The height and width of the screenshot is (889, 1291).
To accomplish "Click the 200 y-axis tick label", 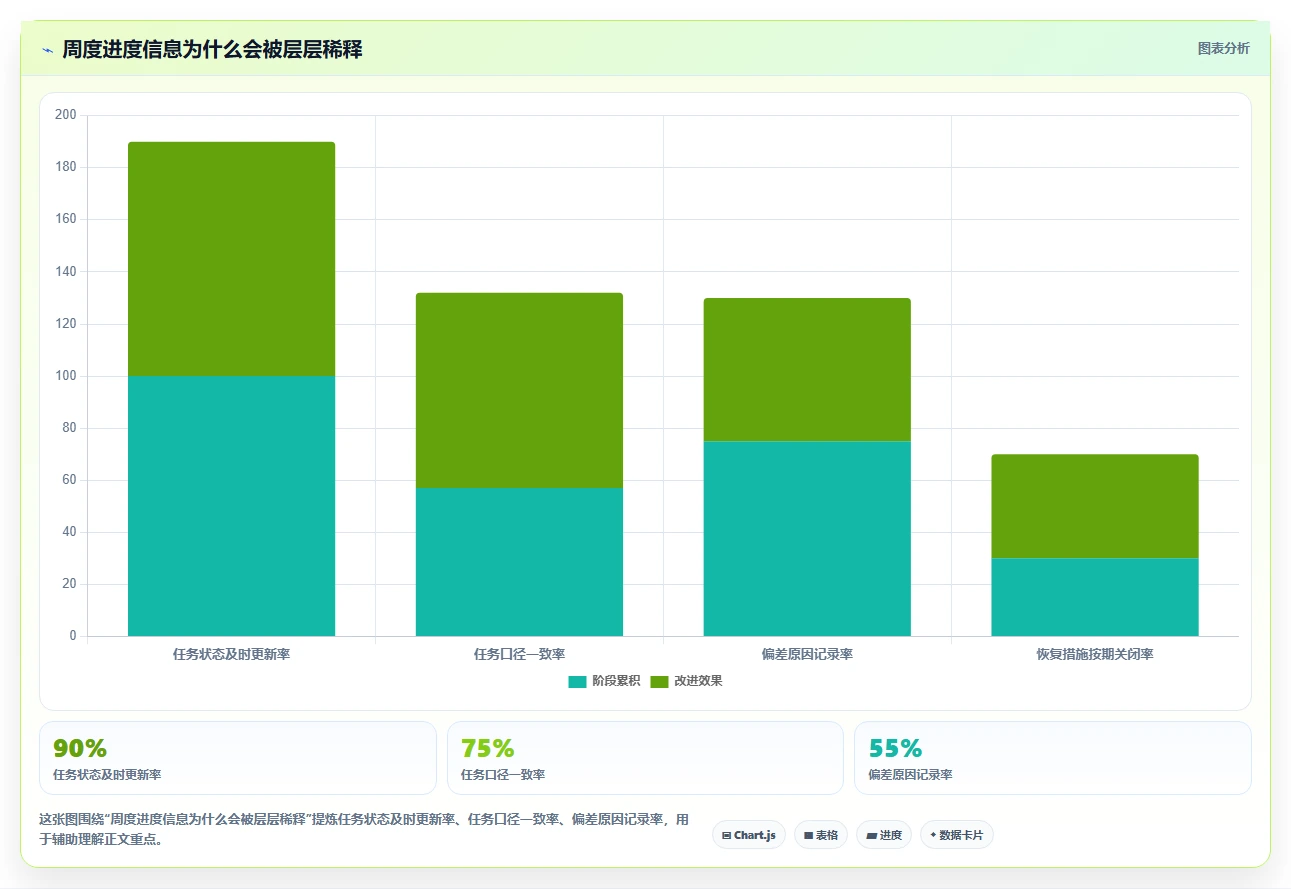I will coord(66,115).
